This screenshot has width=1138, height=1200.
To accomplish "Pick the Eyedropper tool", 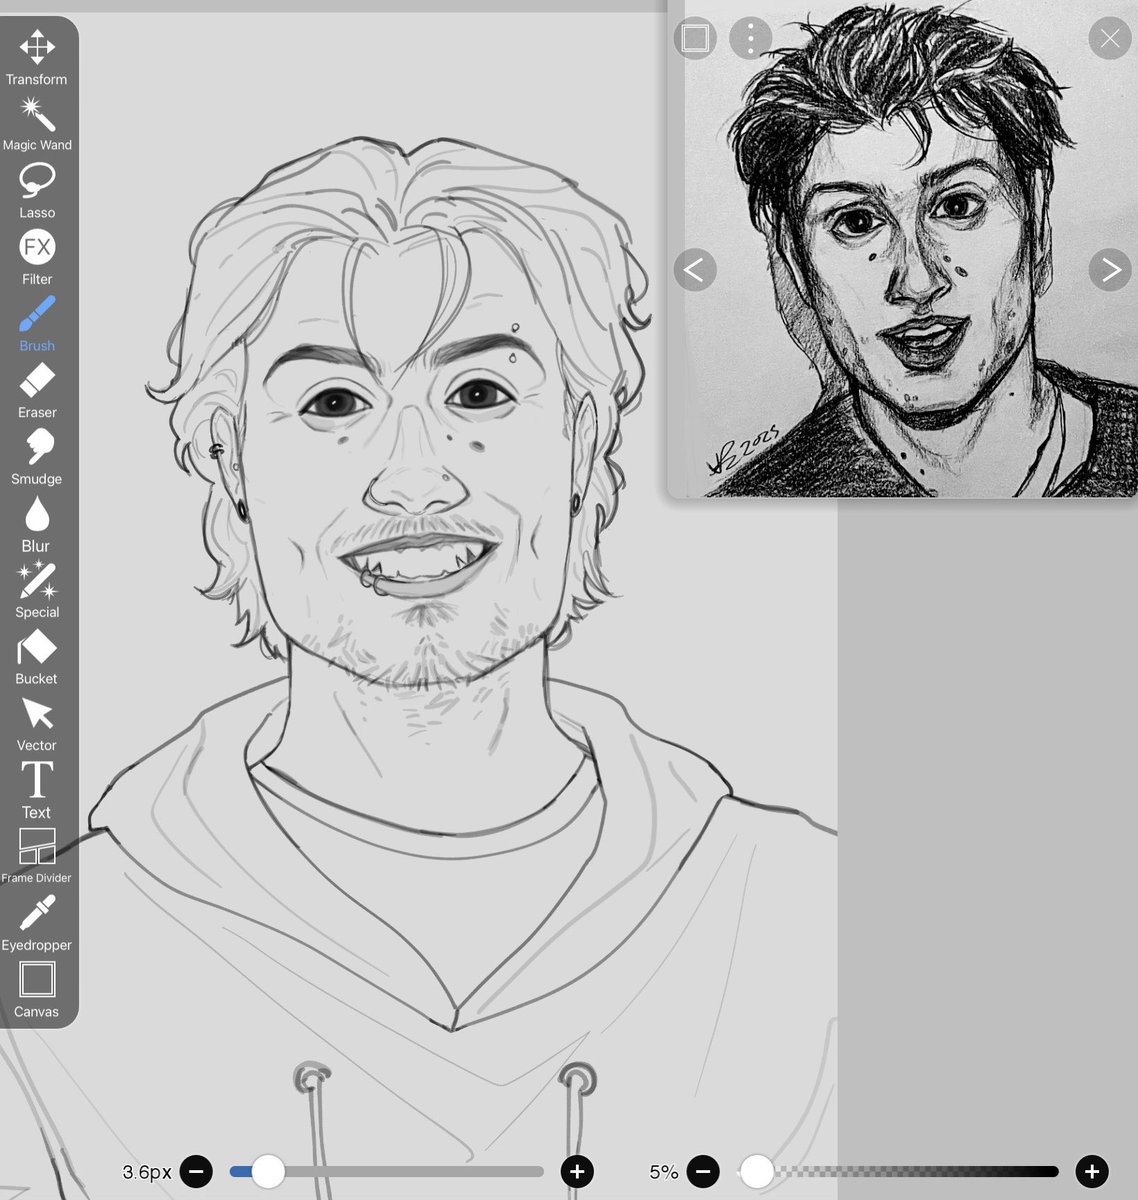I will point(37,923).
